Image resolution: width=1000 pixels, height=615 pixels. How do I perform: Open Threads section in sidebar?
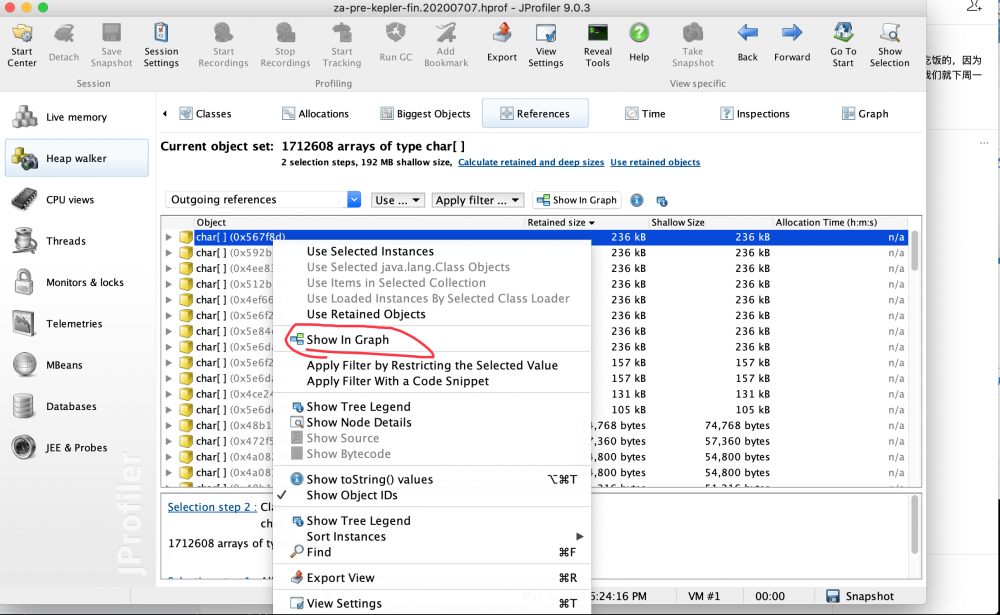(77, 241)
